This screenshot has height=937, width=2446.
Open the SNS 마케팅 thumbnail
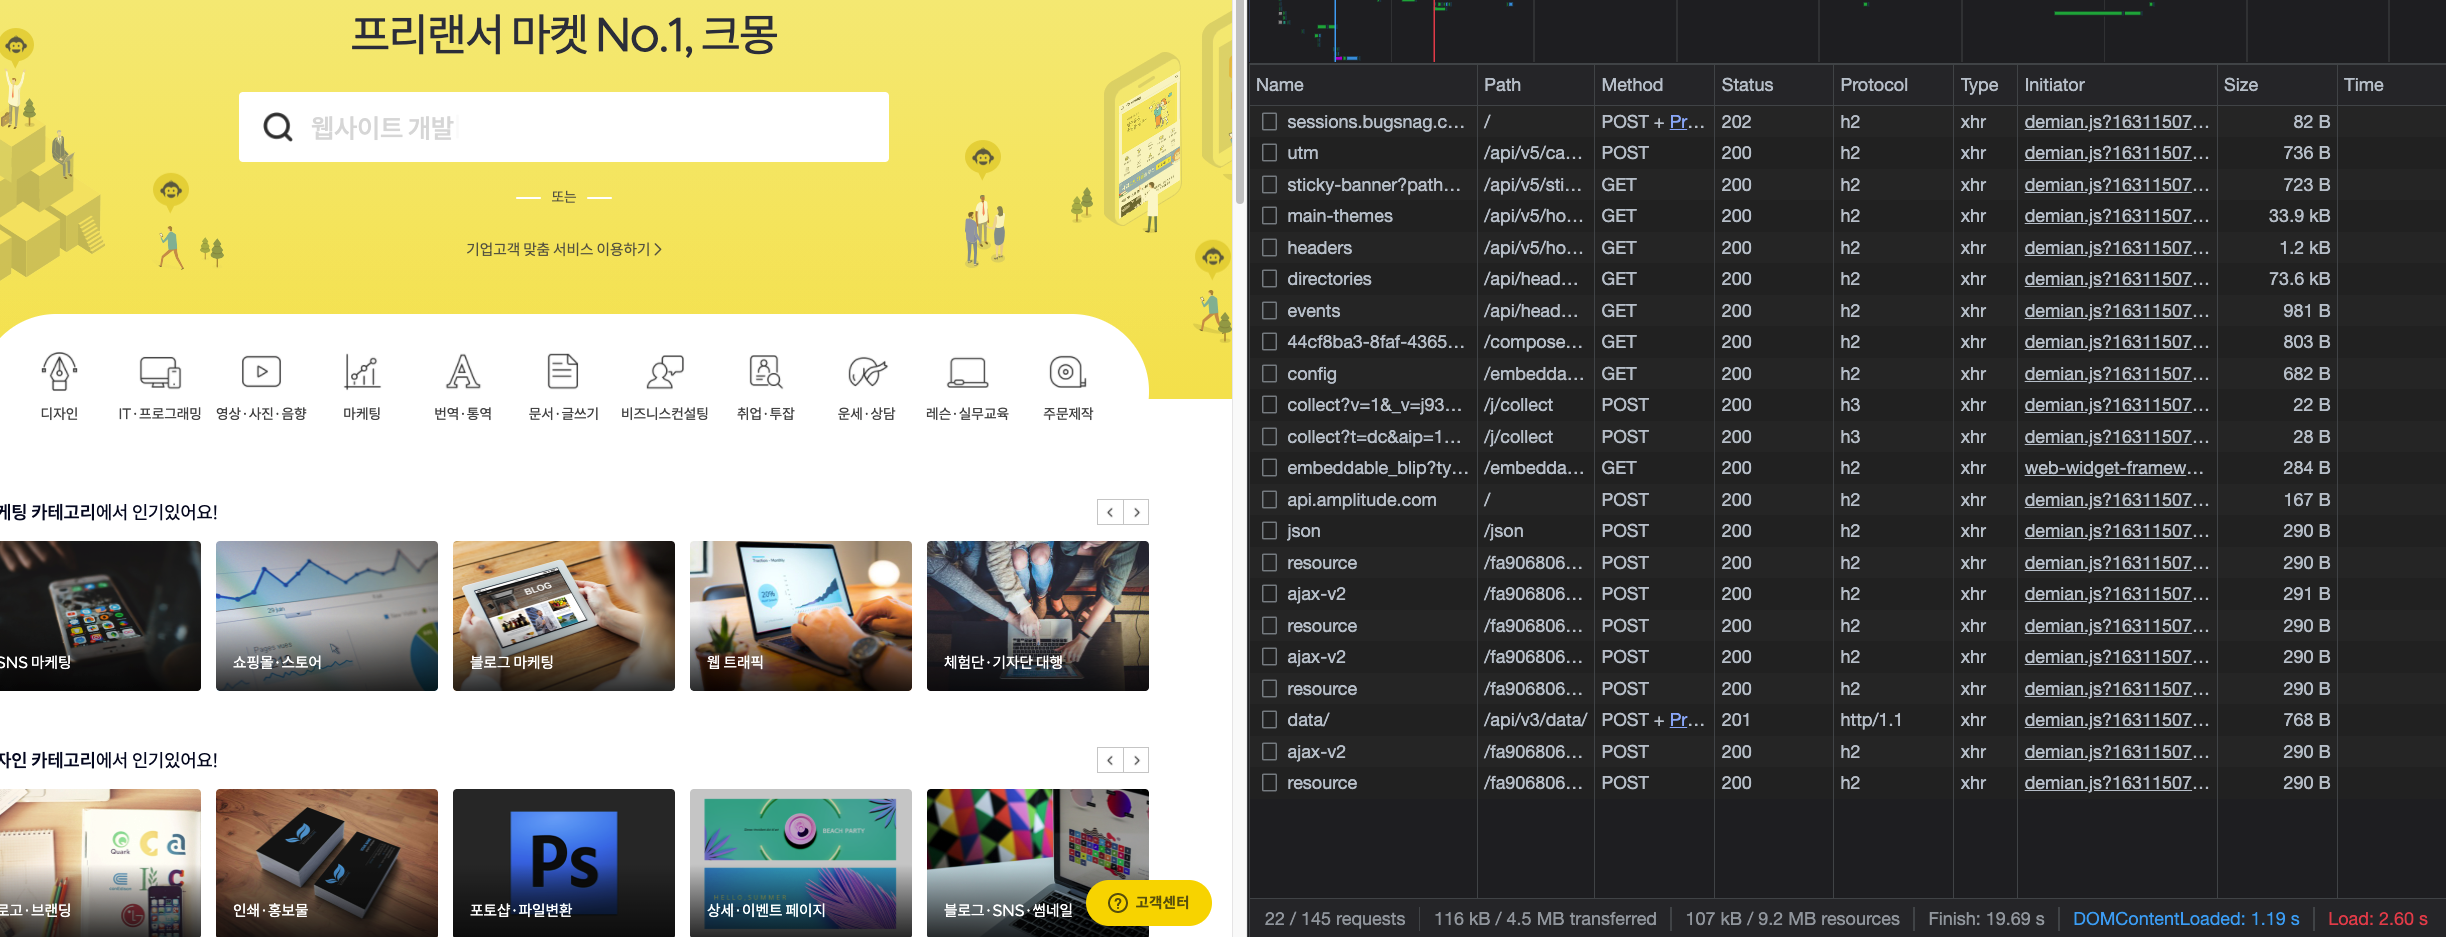point(100,616)
